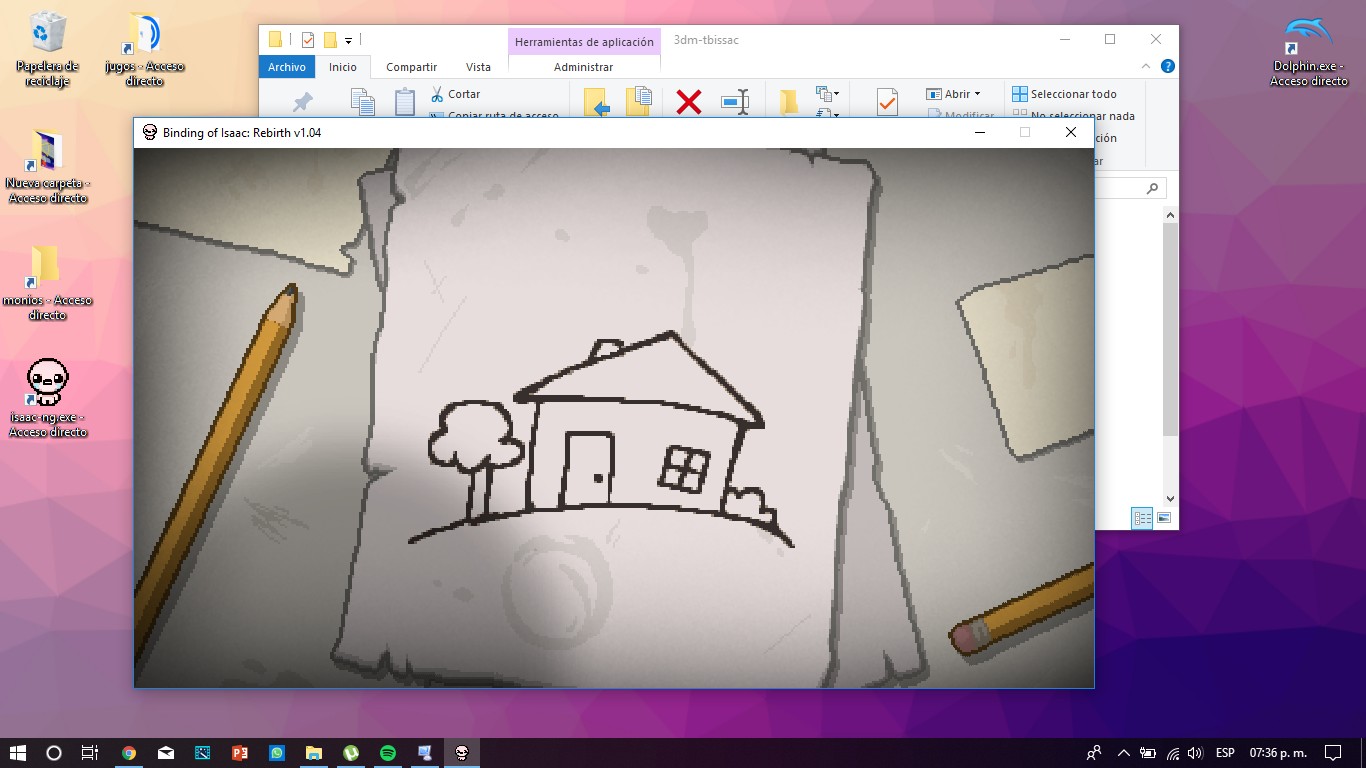
Task: Click the Windows Start button
Action: (x=17, y=753)
